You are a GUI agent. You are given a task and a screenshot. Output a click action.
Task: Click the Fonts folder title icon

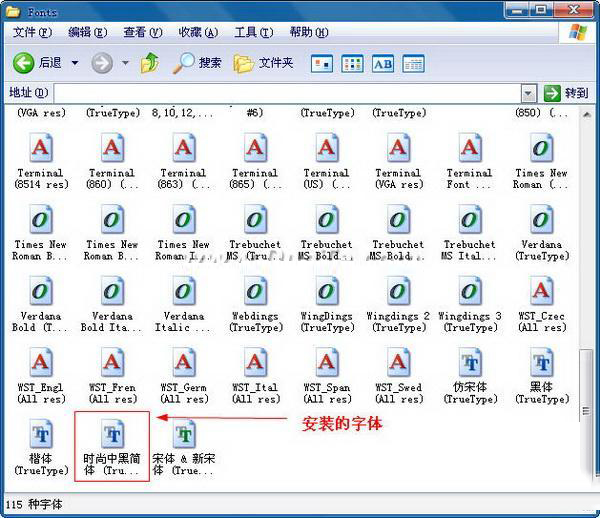pos(13,12)
